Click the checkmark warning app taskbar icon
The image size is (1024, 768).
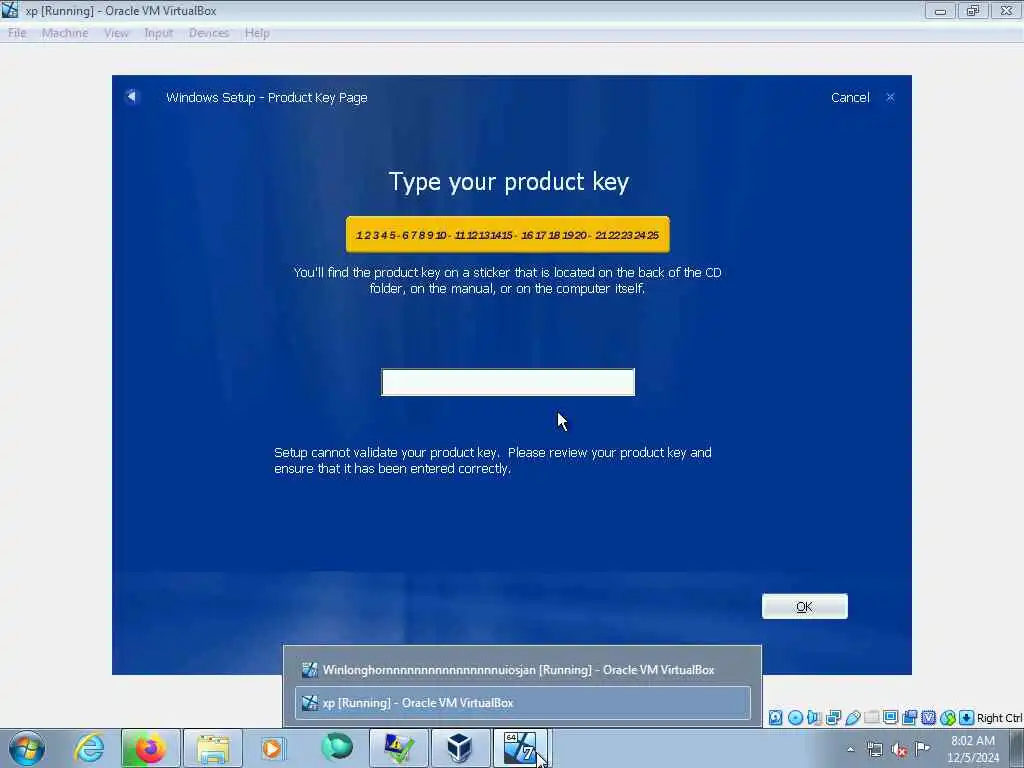point(399,748)
